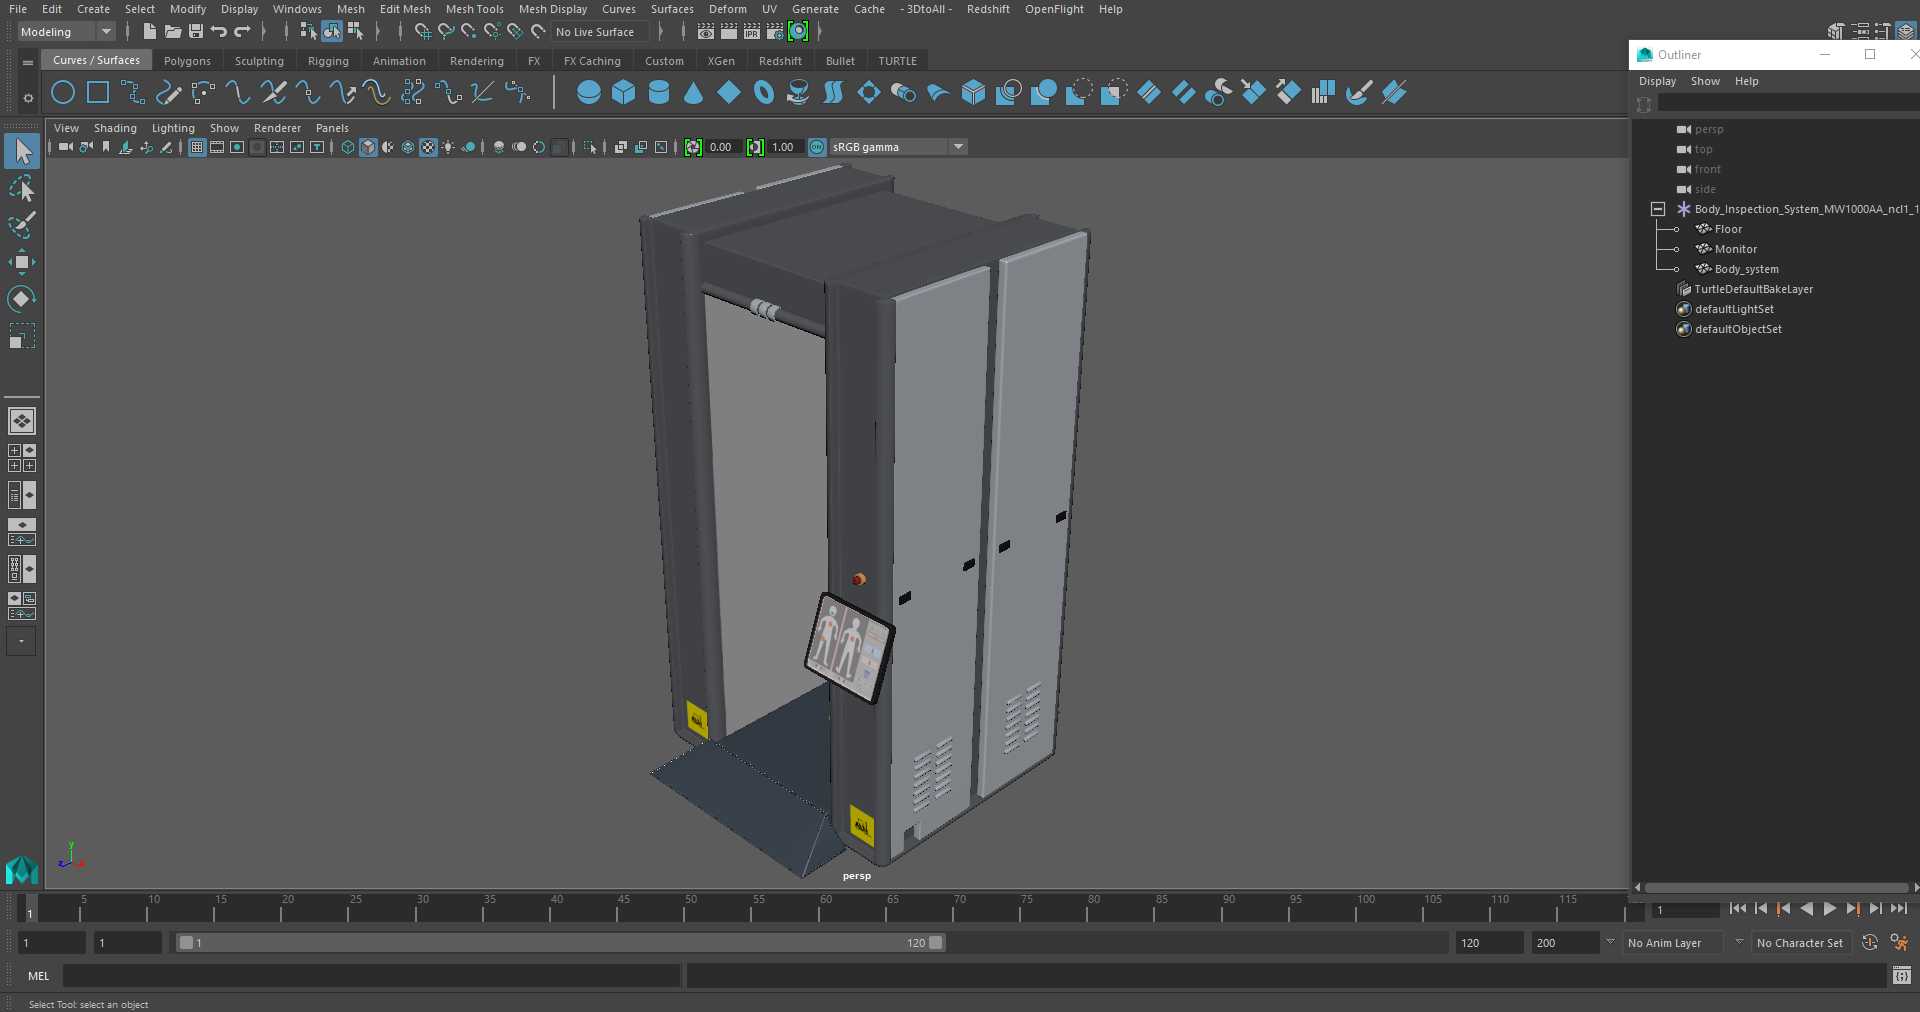Switch to the Polygons shelf tab
The height and width of the screenshot is (1012, 1920).
point(187,61)
